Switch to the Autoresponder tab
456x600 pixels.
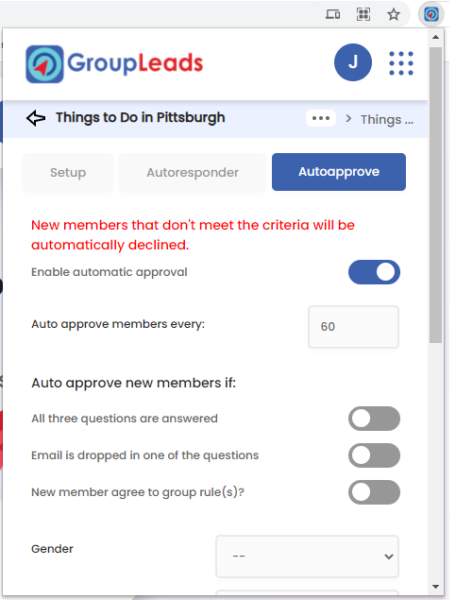(192, 172)
